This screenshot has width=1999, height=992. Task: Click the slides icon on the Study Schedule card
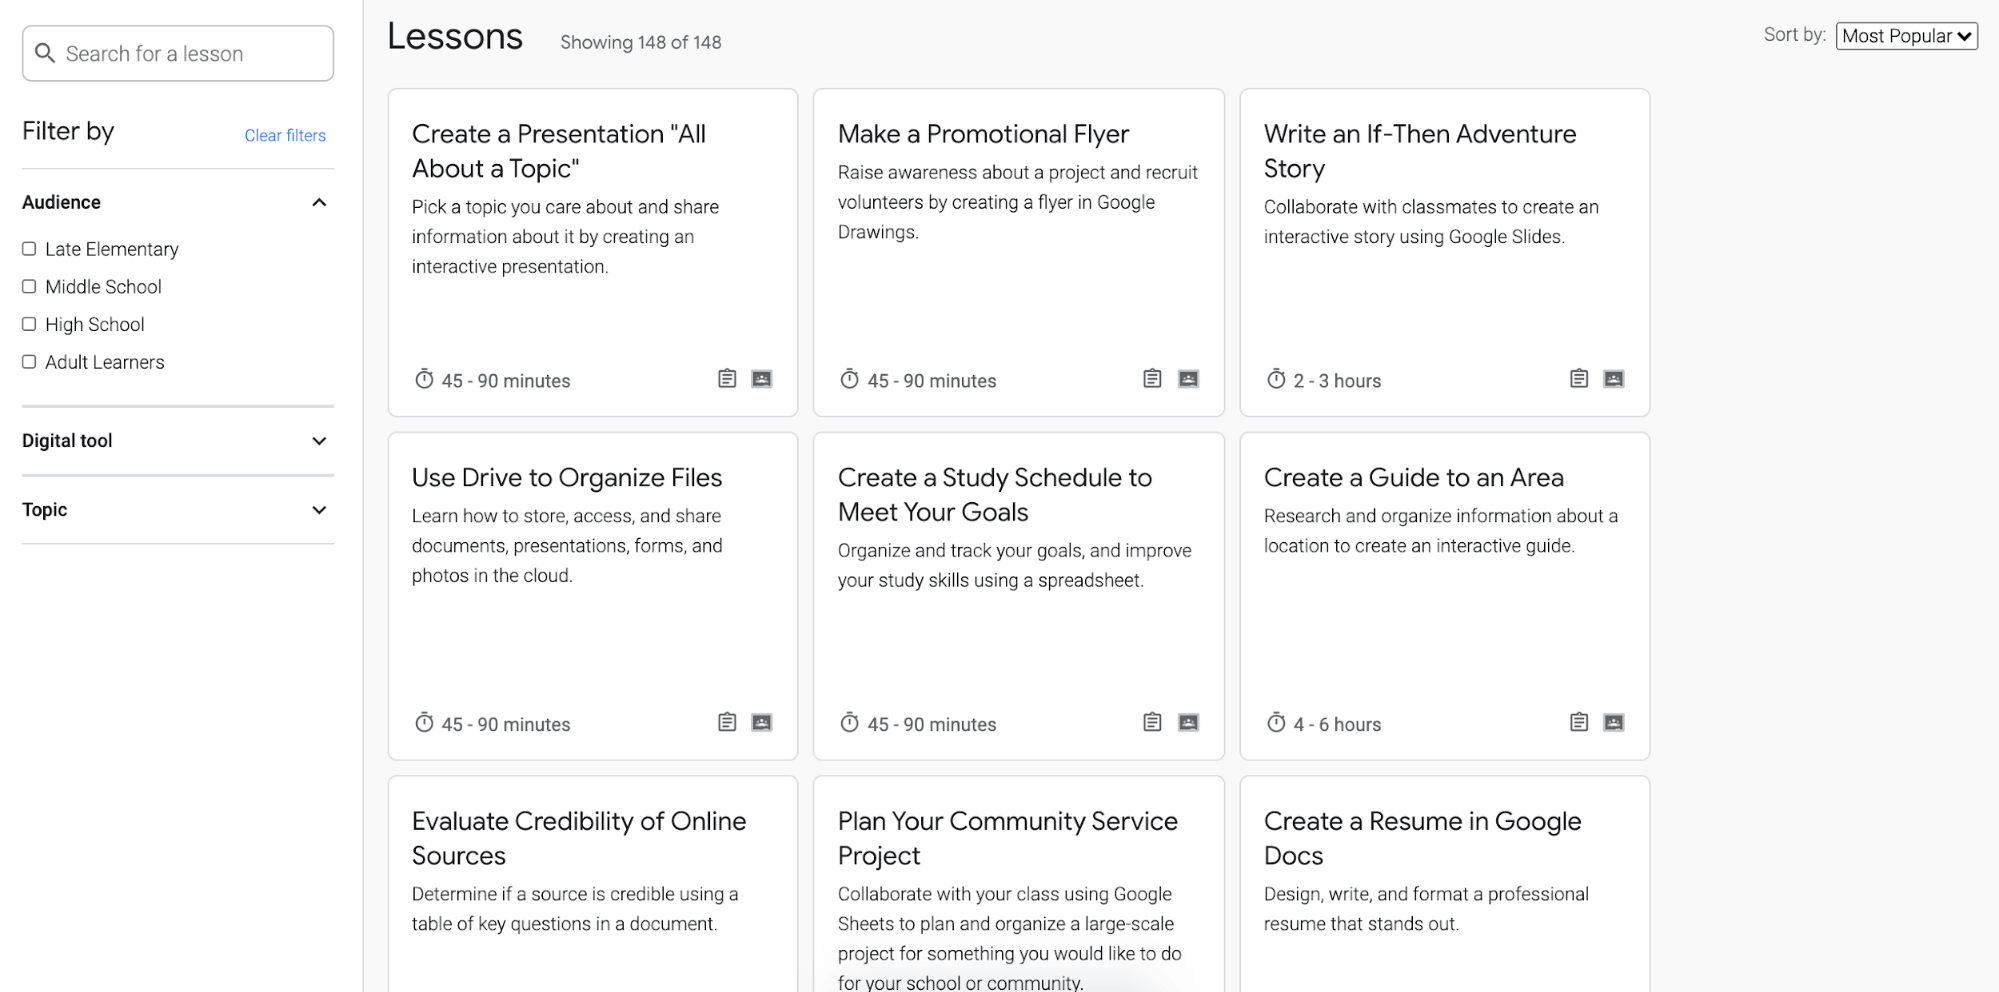click(x=1188, y=722)
